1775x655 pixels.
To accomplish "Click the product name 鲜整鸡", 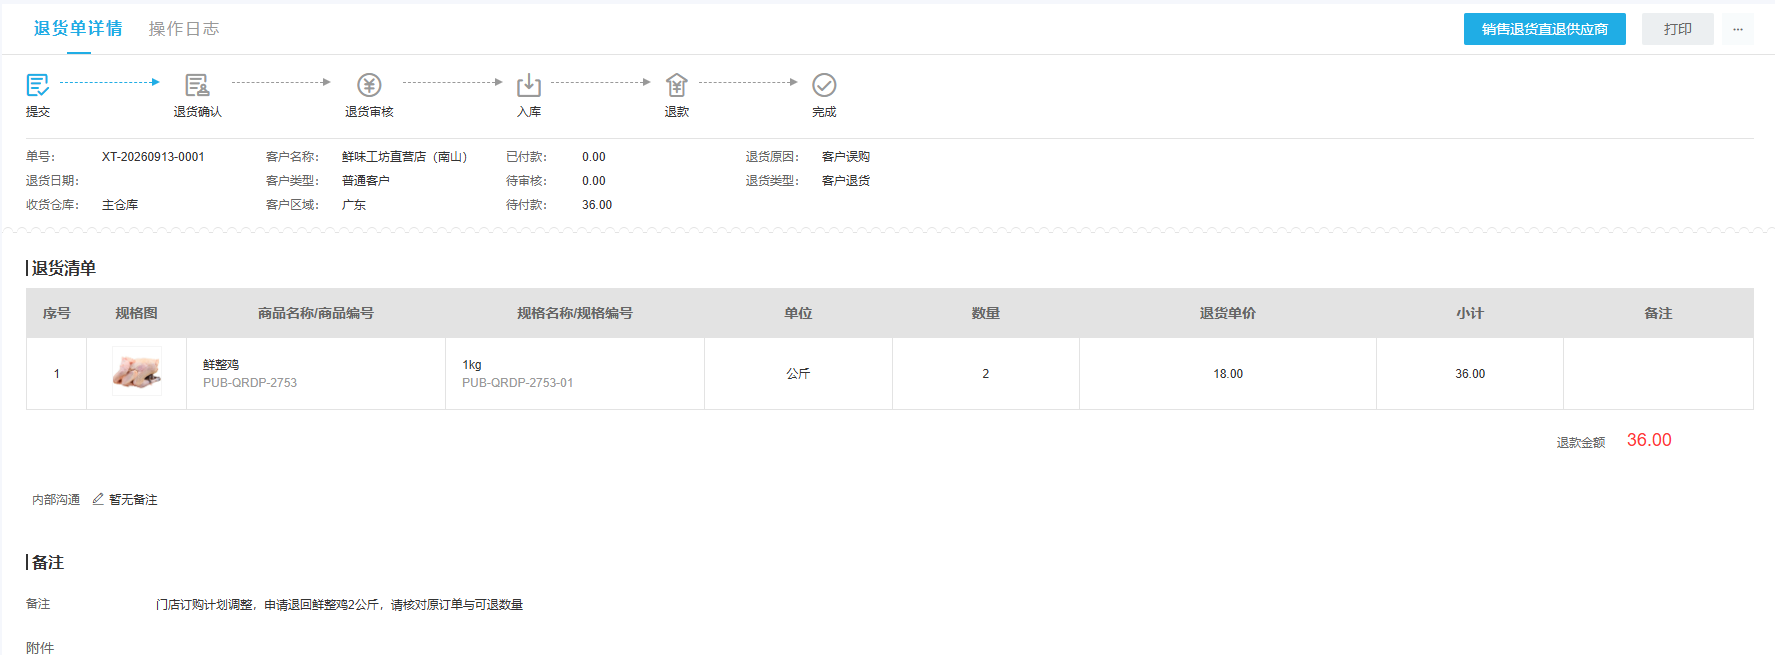I will point(221,365).
